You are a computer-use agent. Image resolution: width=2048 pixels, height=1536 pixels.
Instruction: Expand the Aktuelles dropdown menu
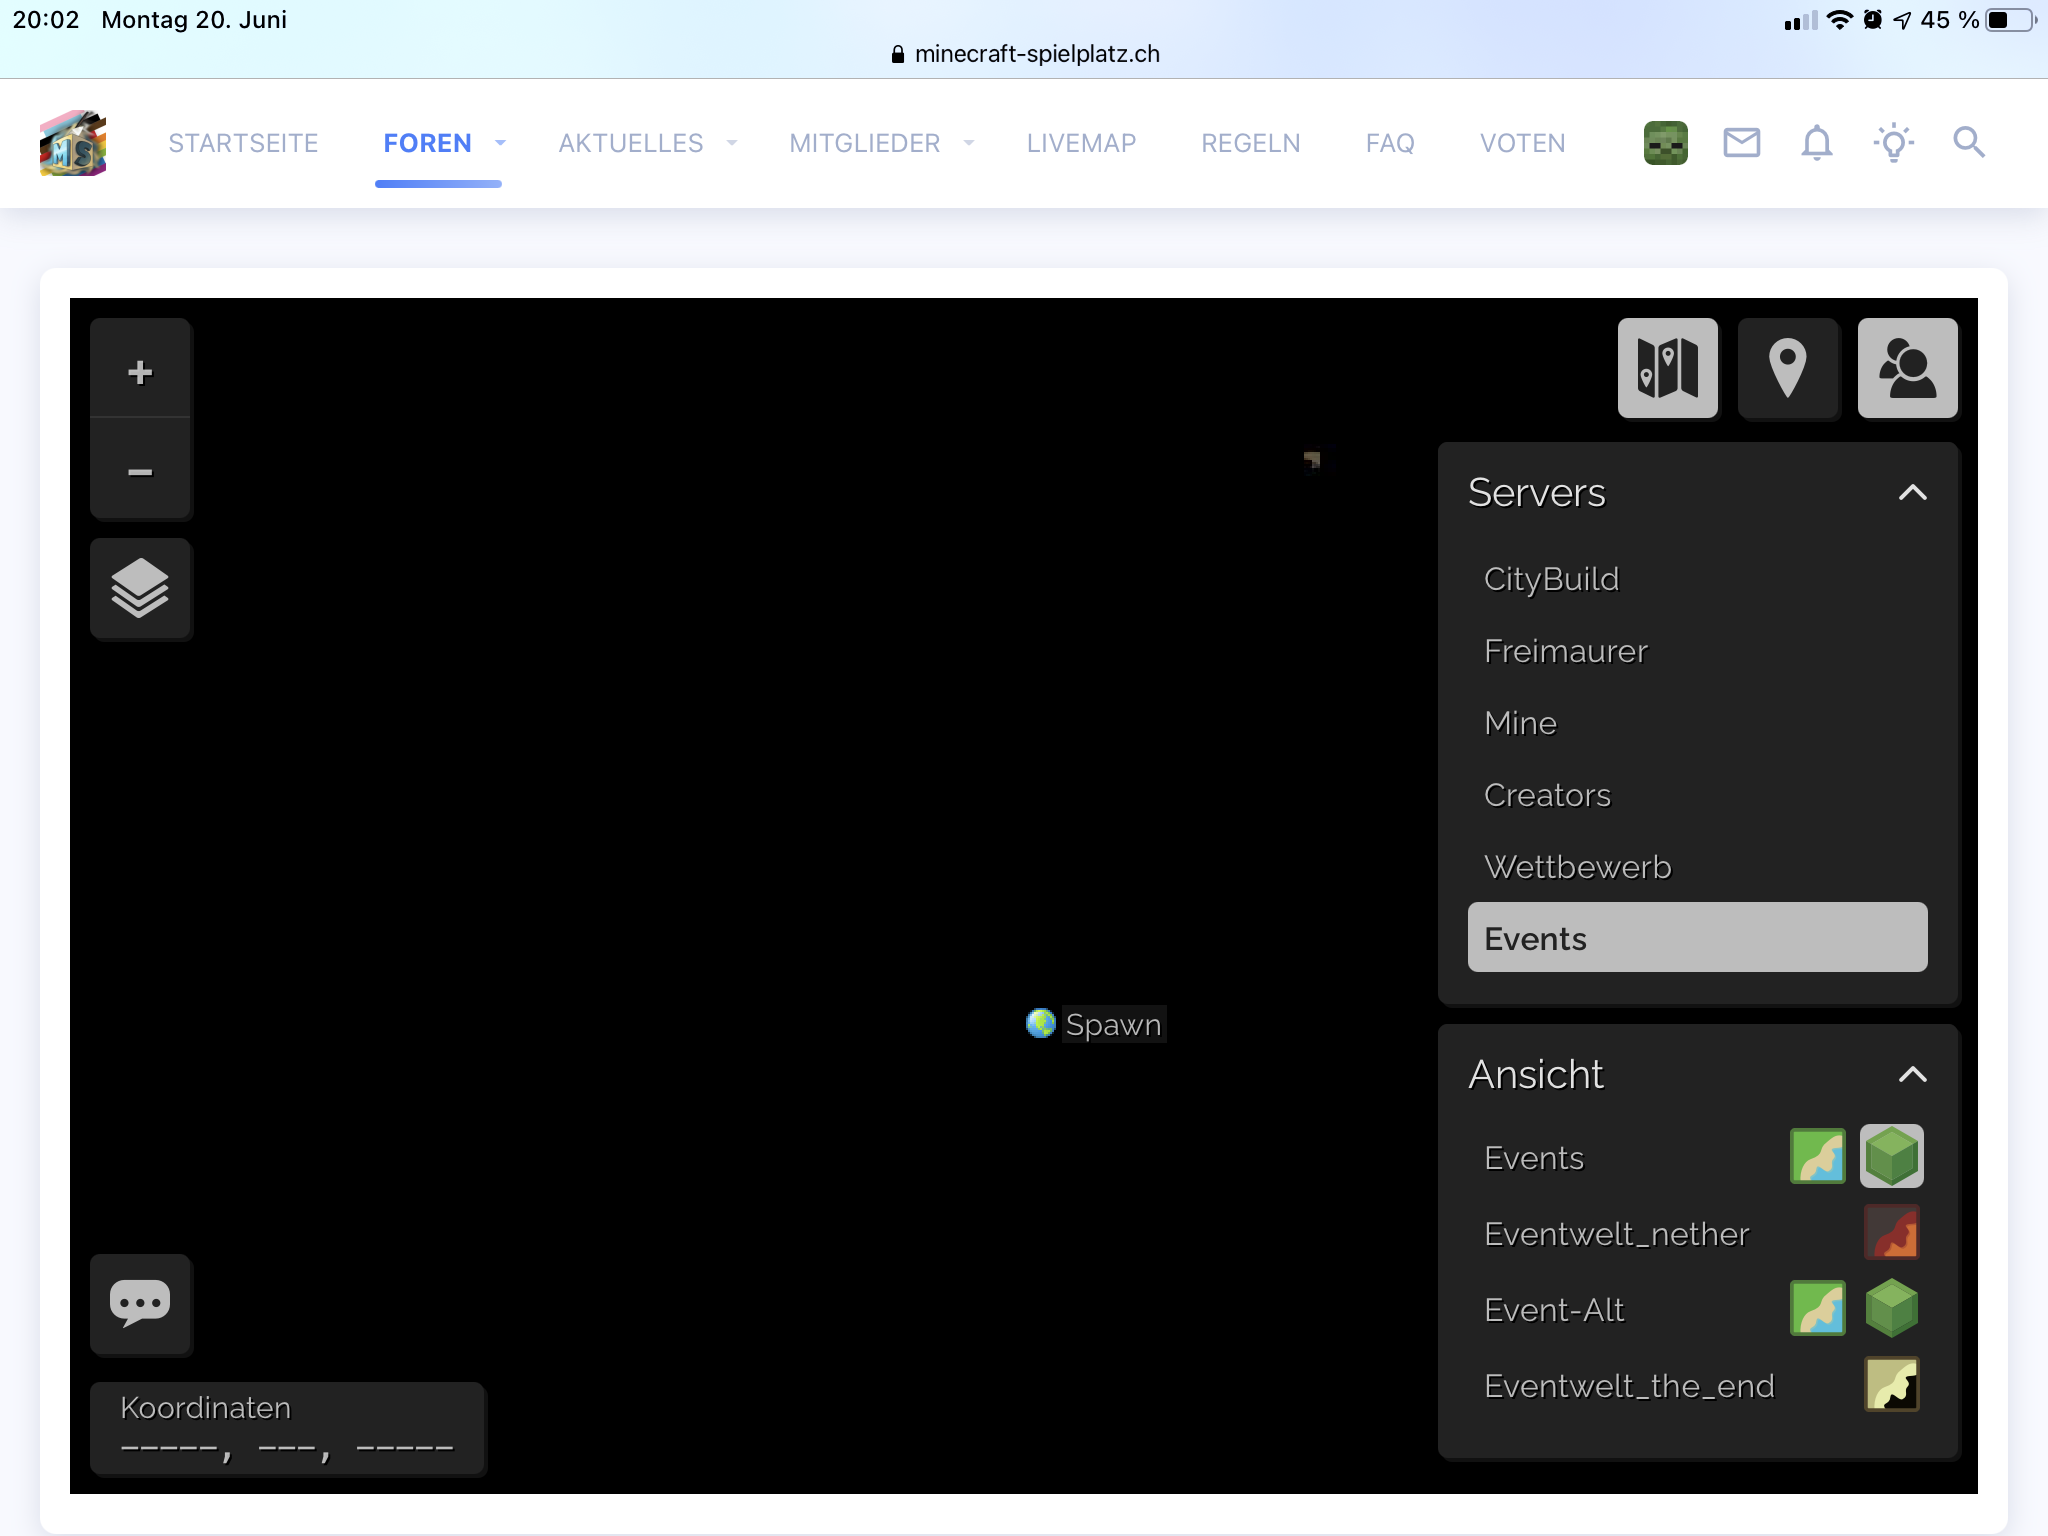(x=732, y=143)
